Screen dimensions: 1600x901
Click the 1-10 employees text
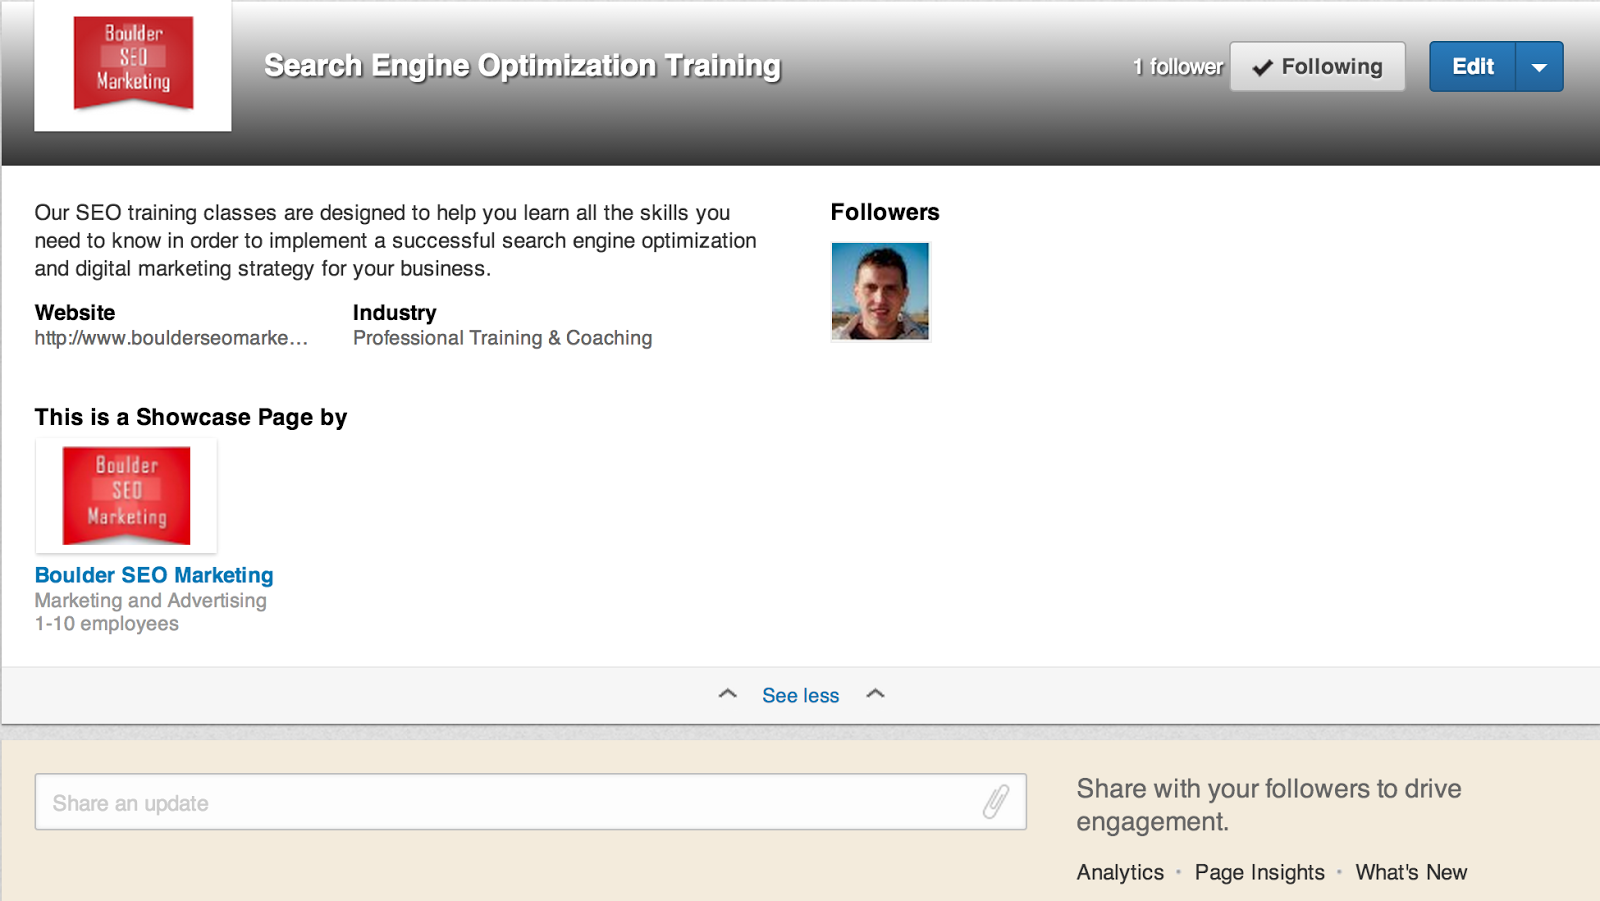(107, 624)
